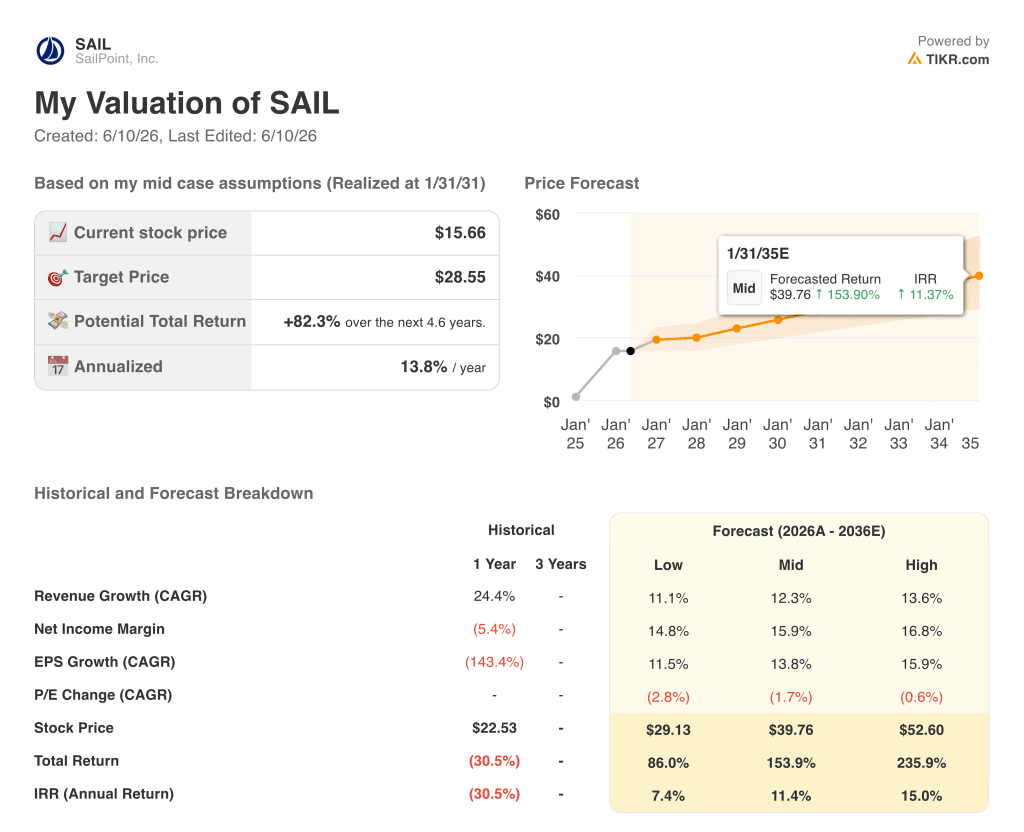Click the $52.60 high-case stock price
The height and width of the screenshot is (832, 1024).
tap(921, 729)
